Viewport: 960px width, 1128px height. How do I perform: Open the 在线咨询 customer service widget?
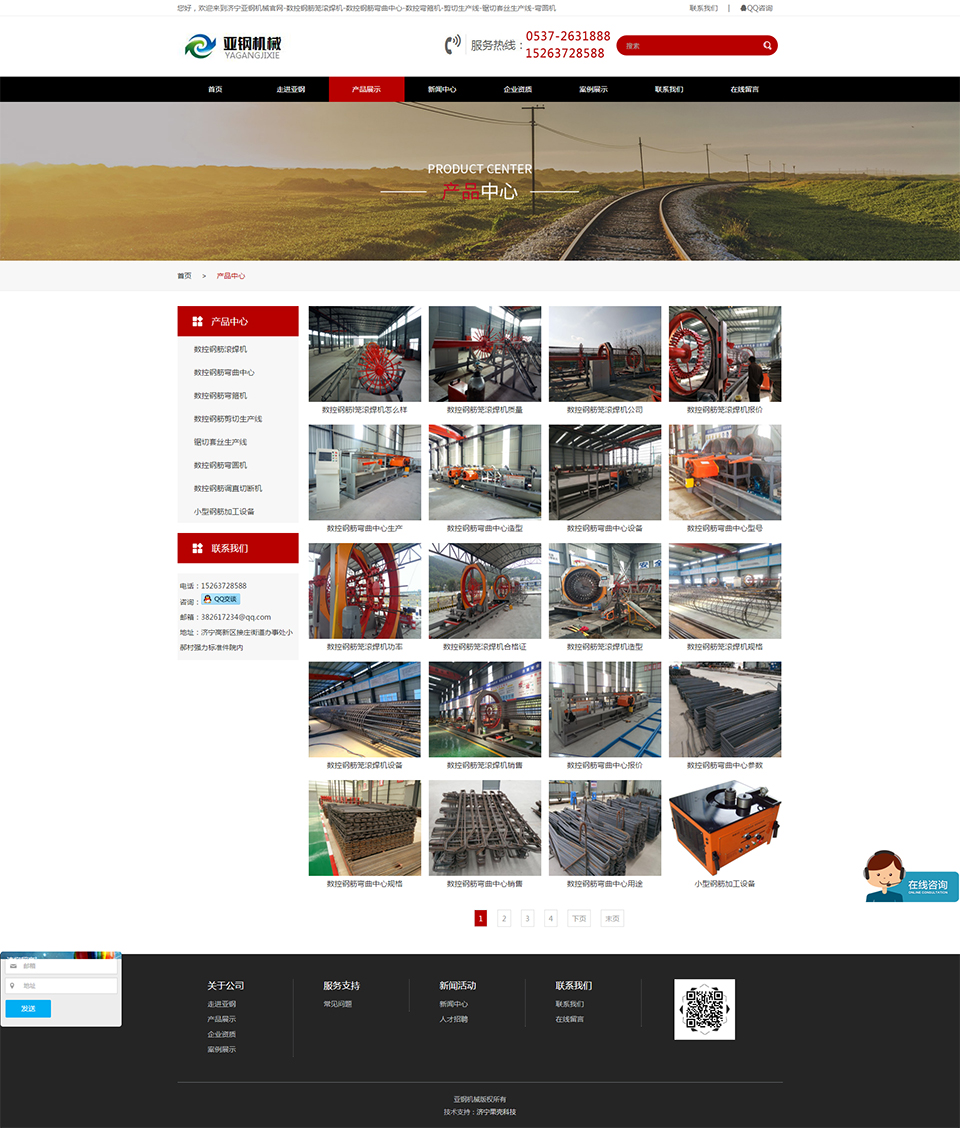(x=911, y=878)
